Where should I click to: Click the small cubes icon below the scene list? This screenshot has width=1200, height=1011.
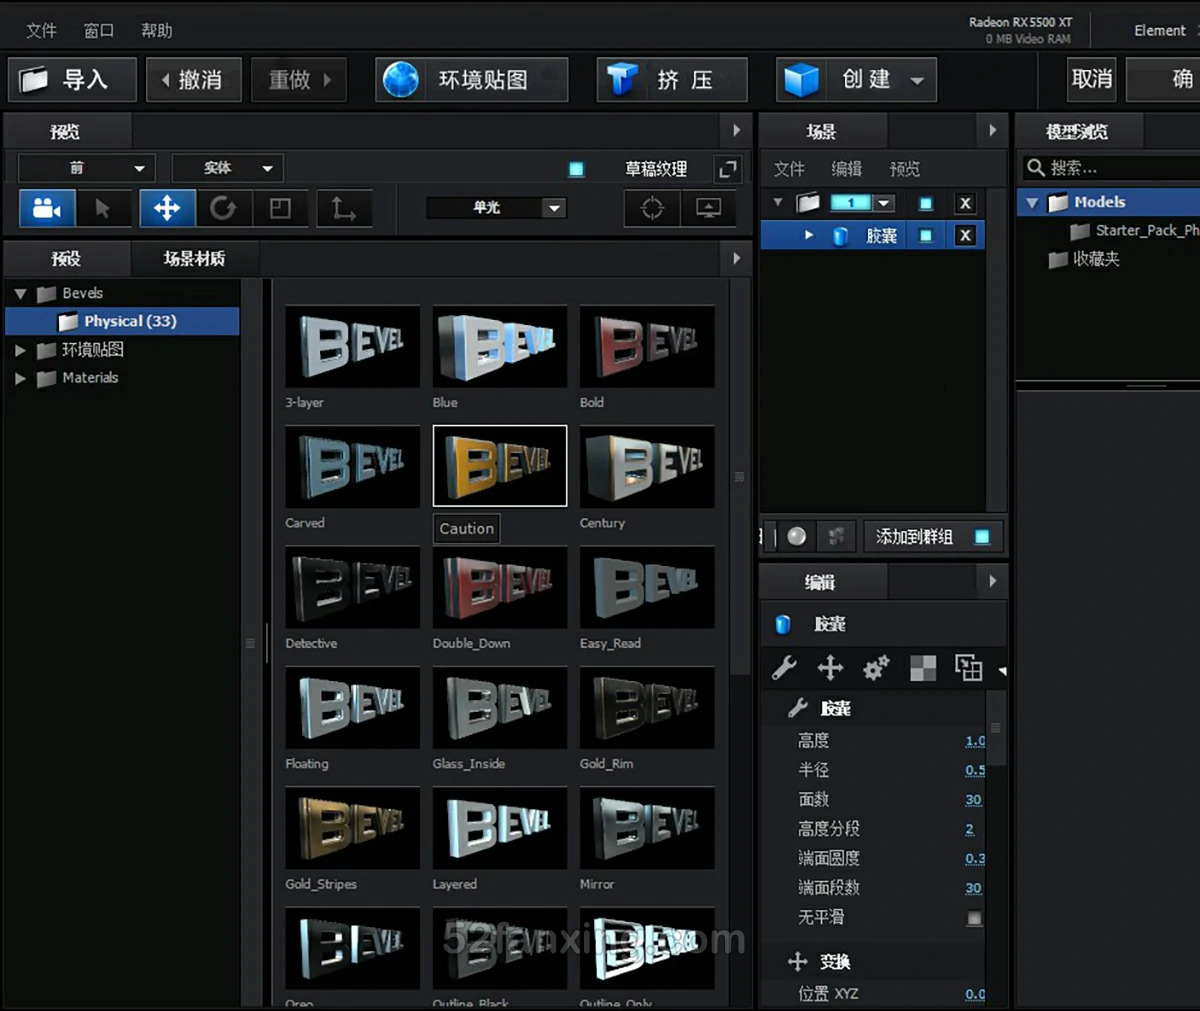click(837, 536)
